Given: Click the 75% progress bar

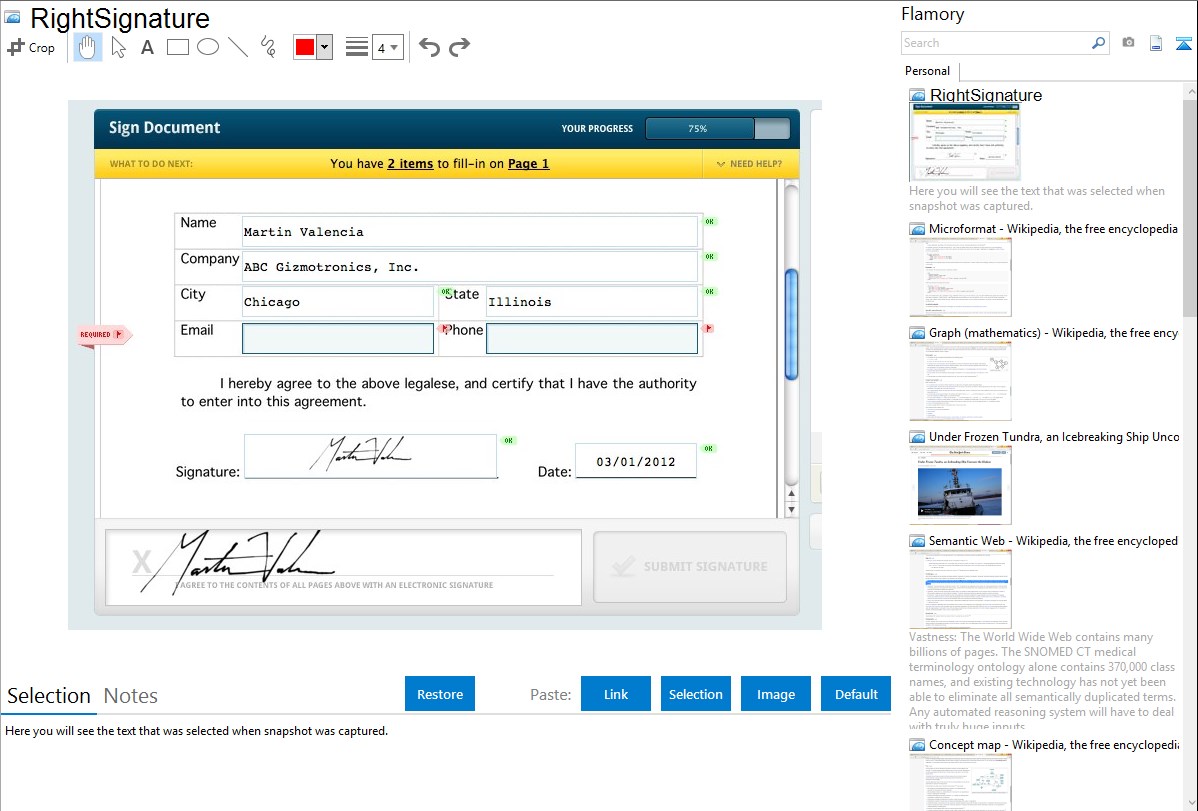Looking at the screenshot, I should pyautogui.click(x=717, y=128).
